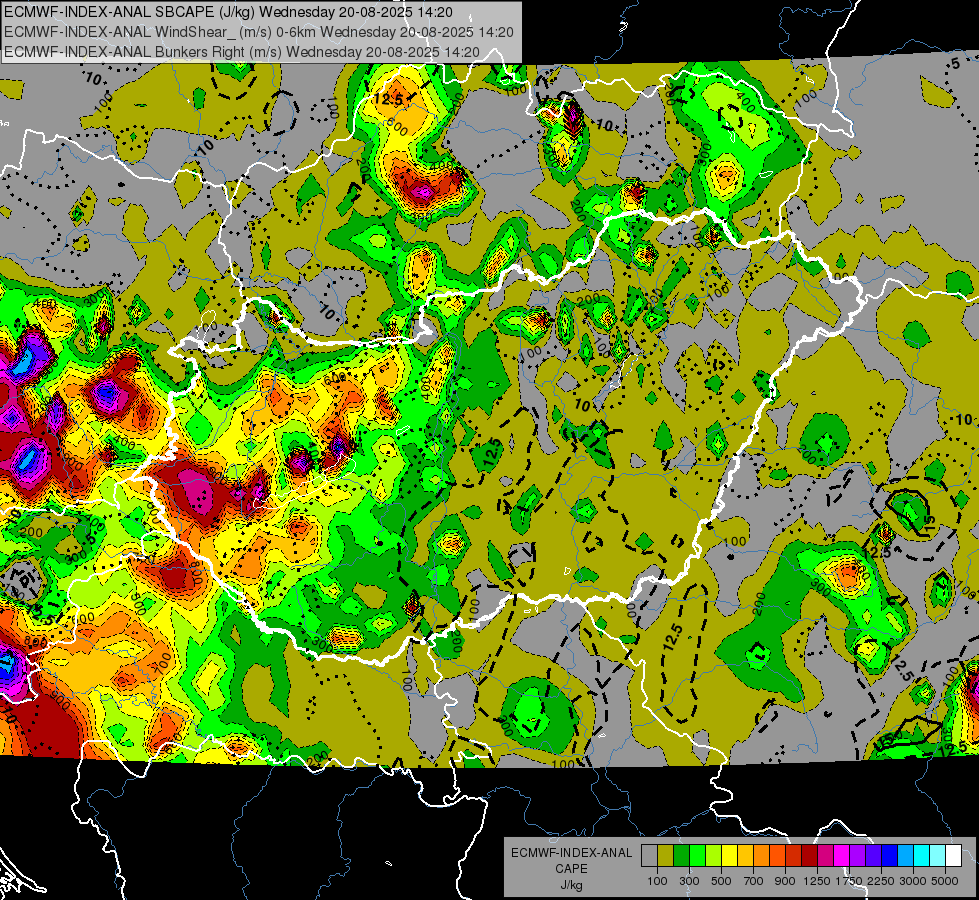Click the 500 legend scale label
This screenshot has height=900, width=979.
click(721, 881)
